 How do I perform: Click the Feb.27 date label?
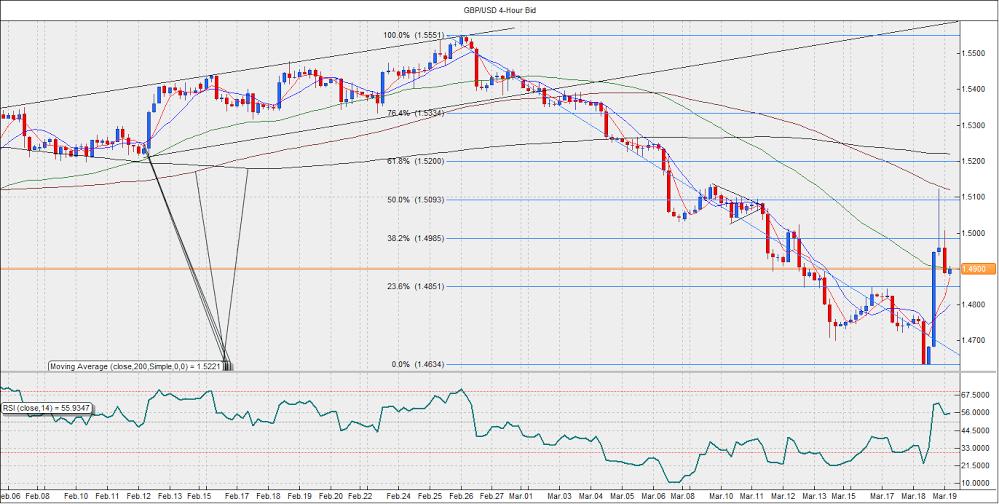491,495
